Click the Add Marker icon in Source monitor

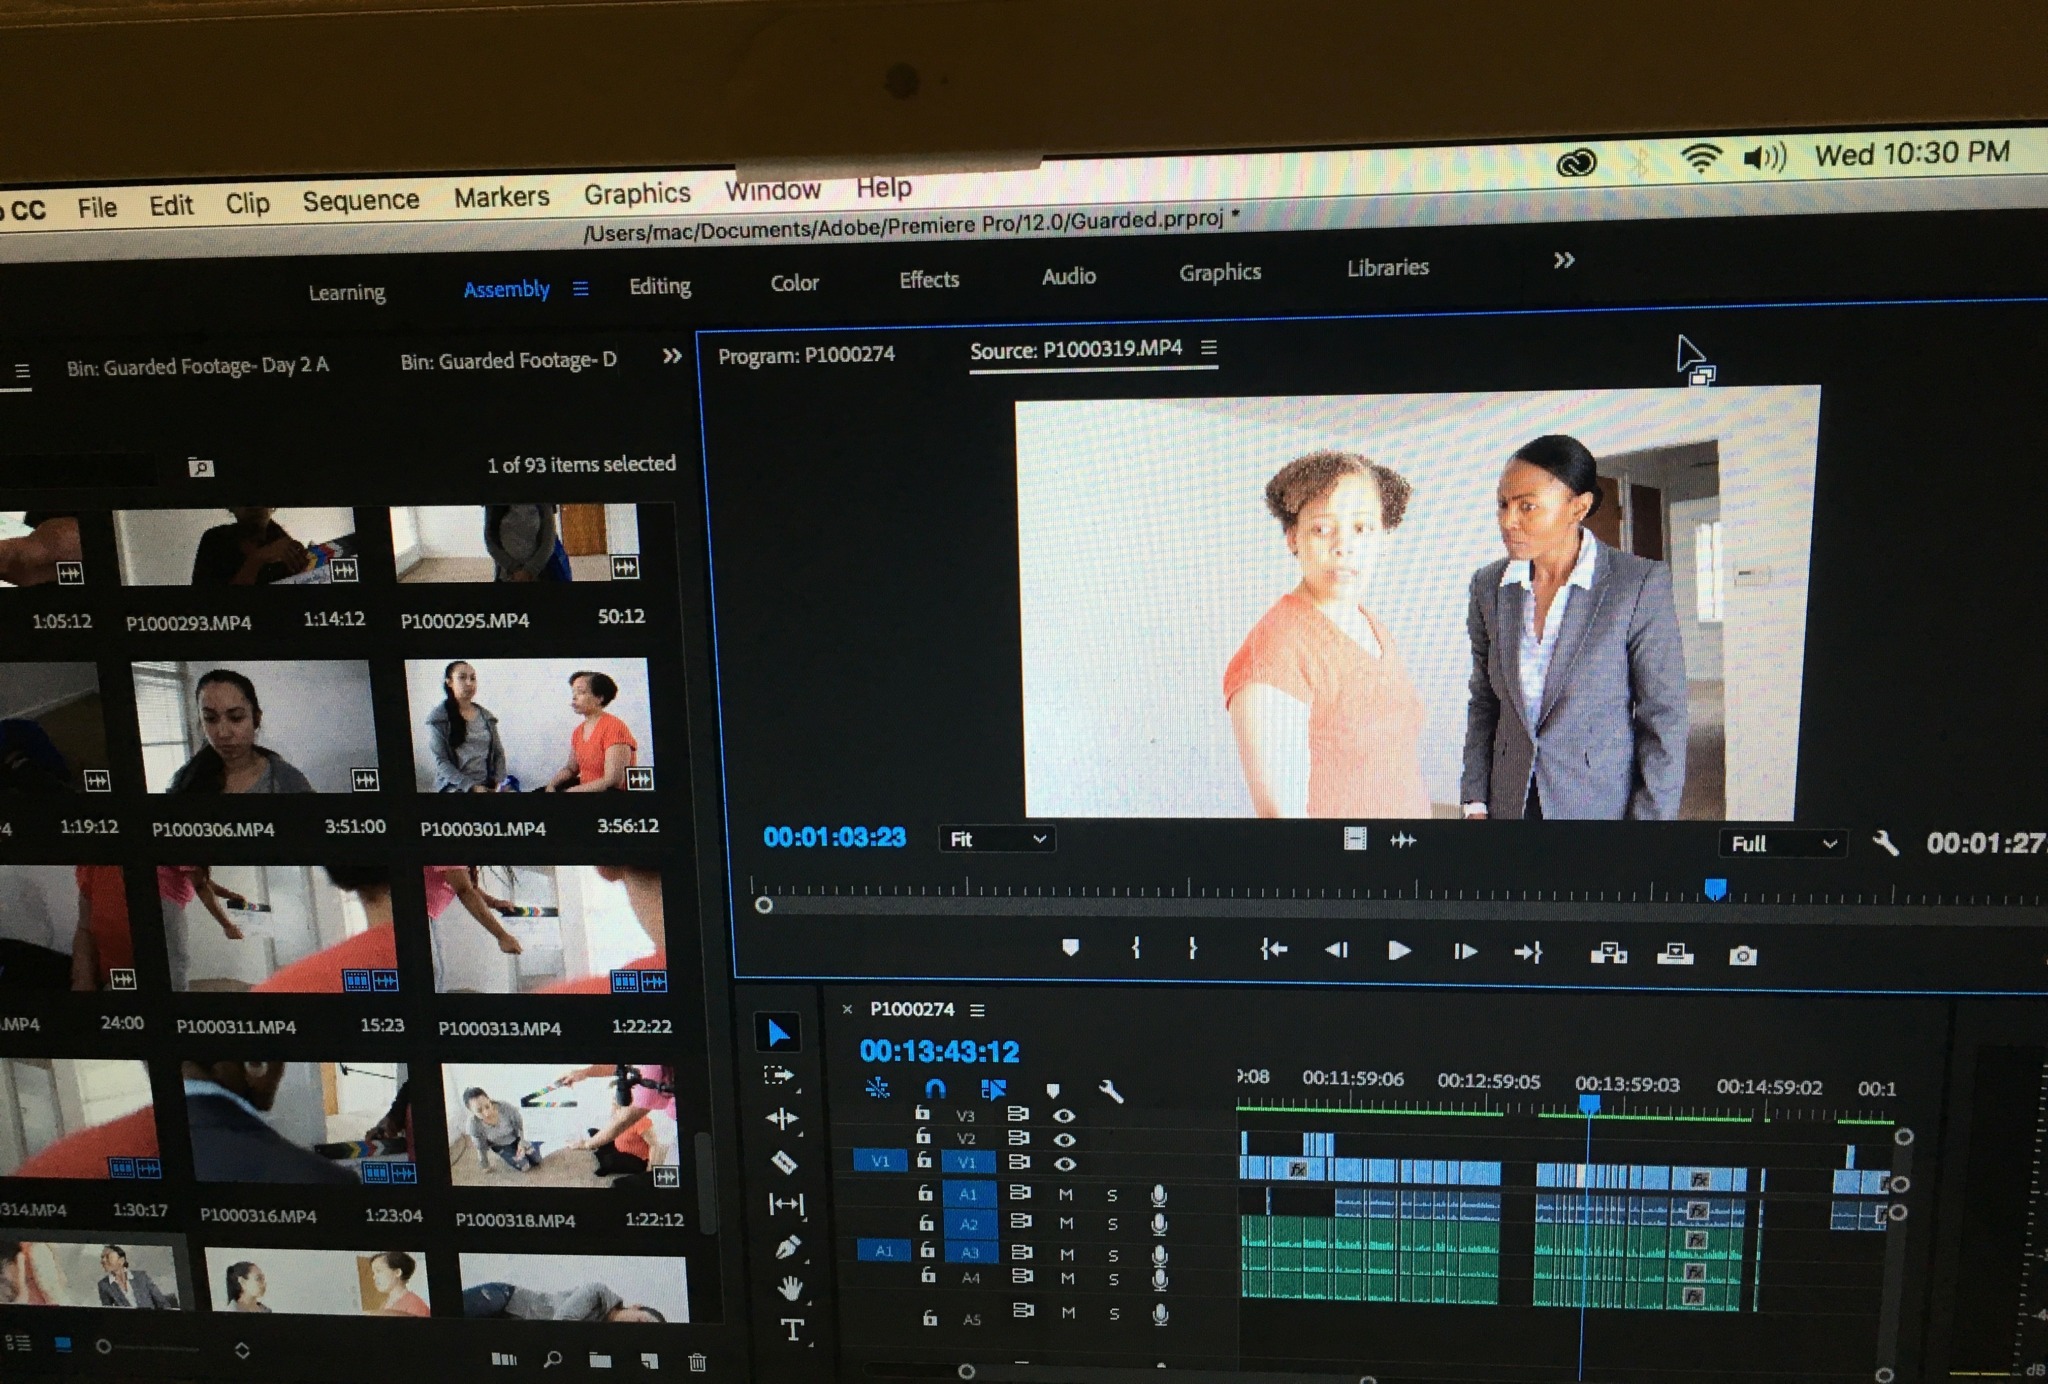click(x=1070, y=947)
